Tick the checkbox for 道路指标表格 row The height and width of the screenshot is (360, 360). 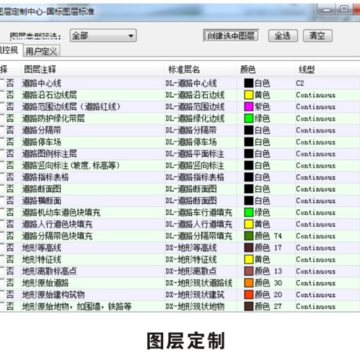(2, 177)
